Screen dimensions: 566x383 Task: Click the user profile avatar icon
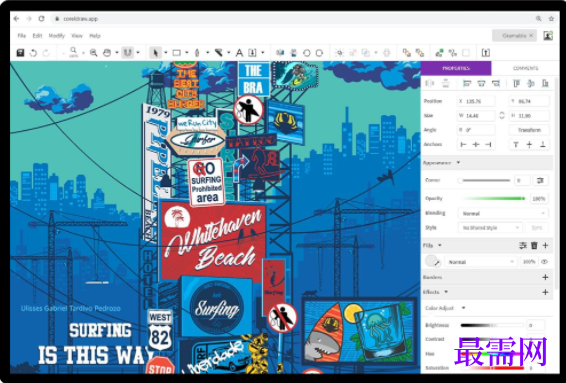point(548,35)
